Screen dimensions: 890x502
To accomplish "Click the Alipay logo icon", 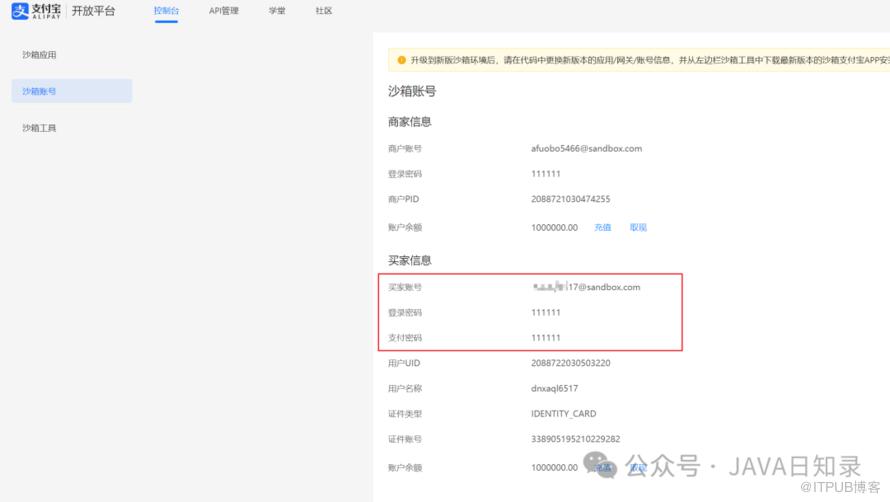I will [x=20, y=11].
